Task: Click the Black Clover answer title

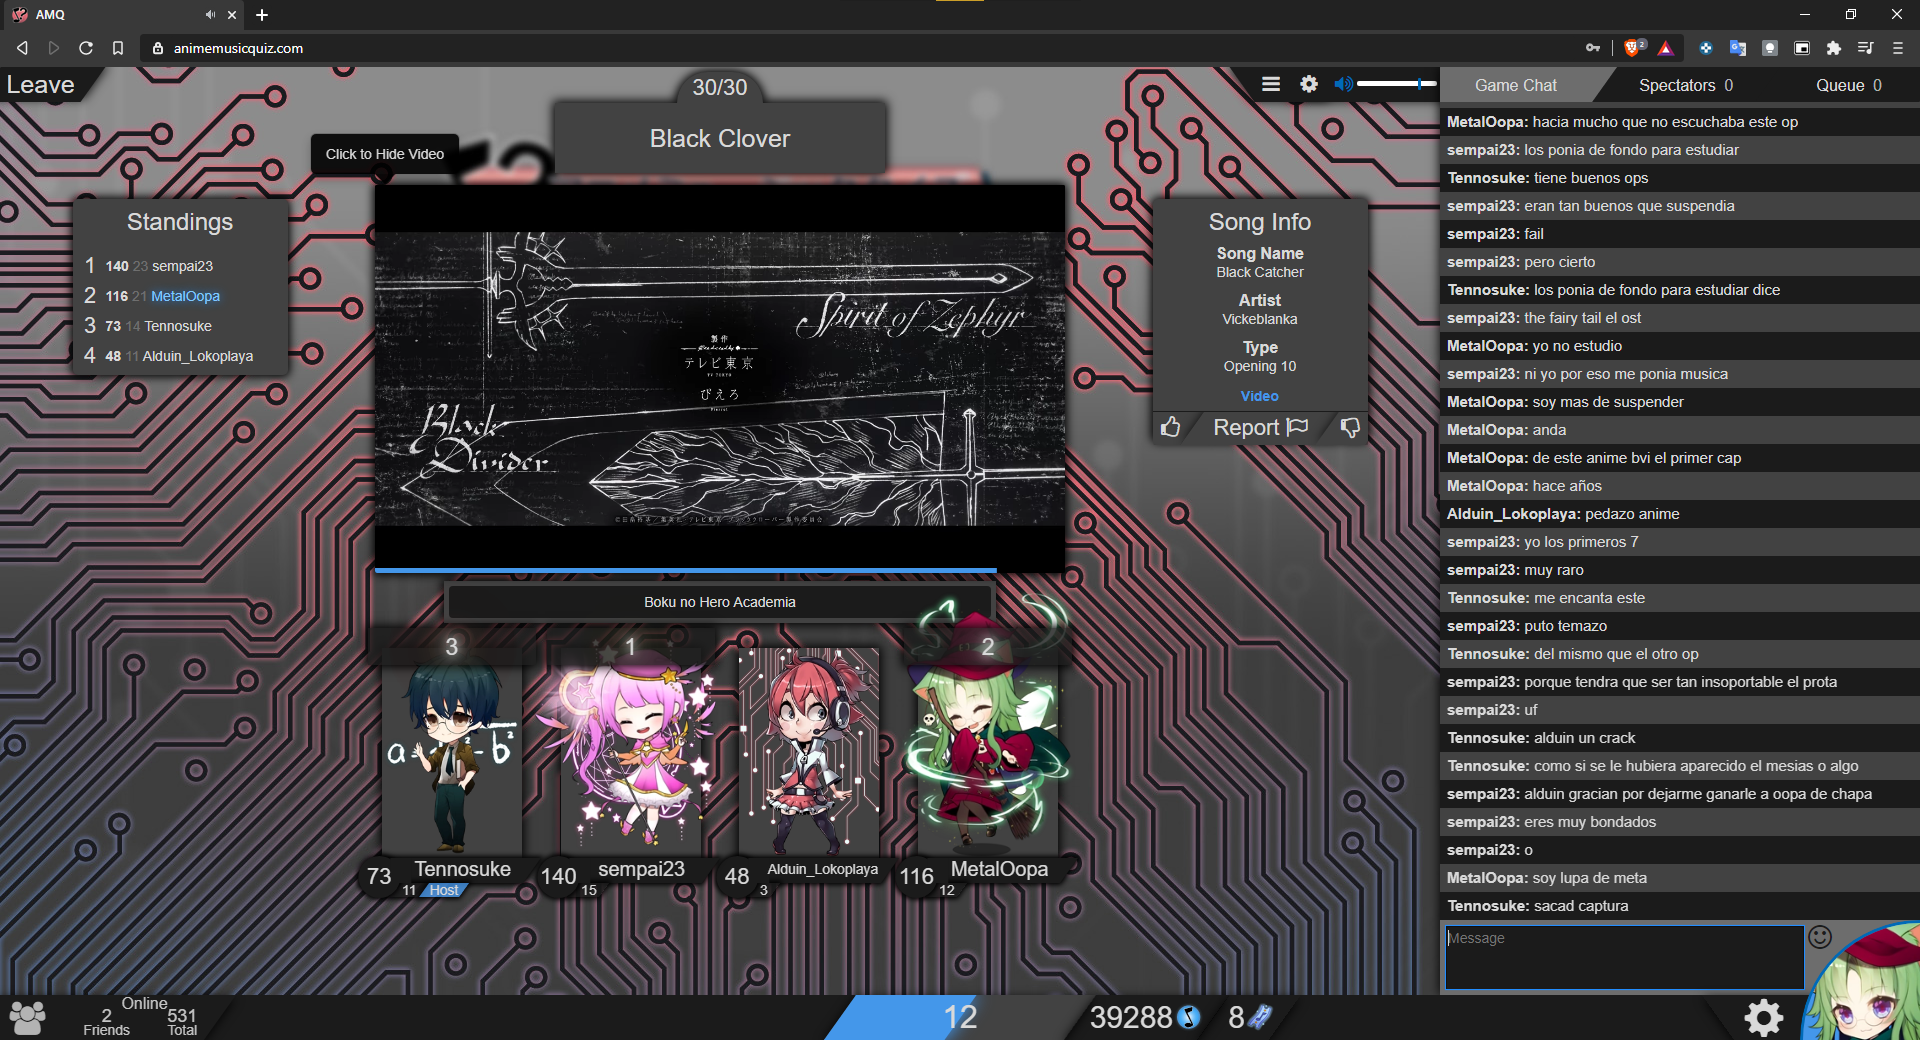Action: [x=720, y=139]
